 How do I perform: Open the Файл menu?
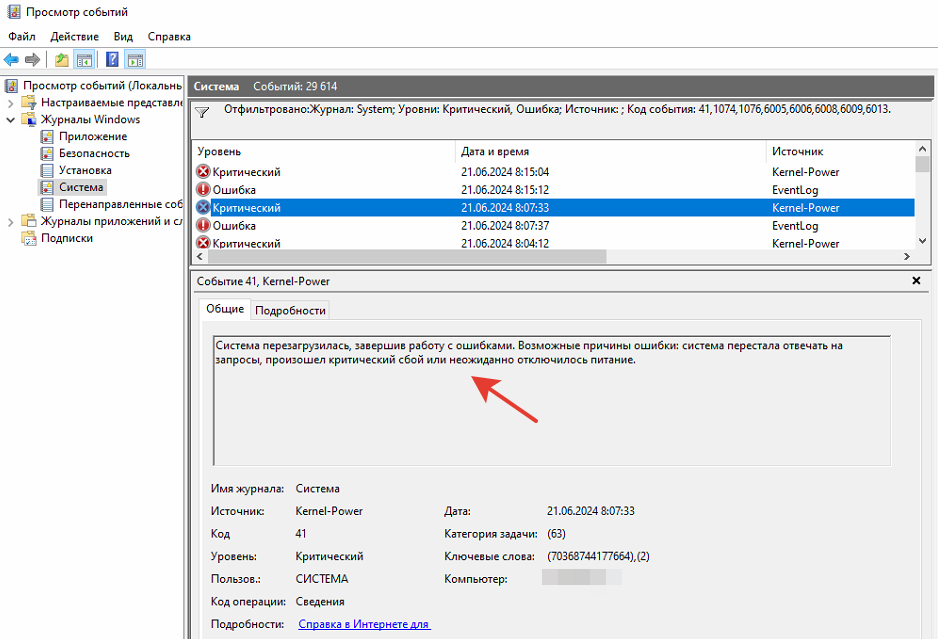tap(22, 36)
